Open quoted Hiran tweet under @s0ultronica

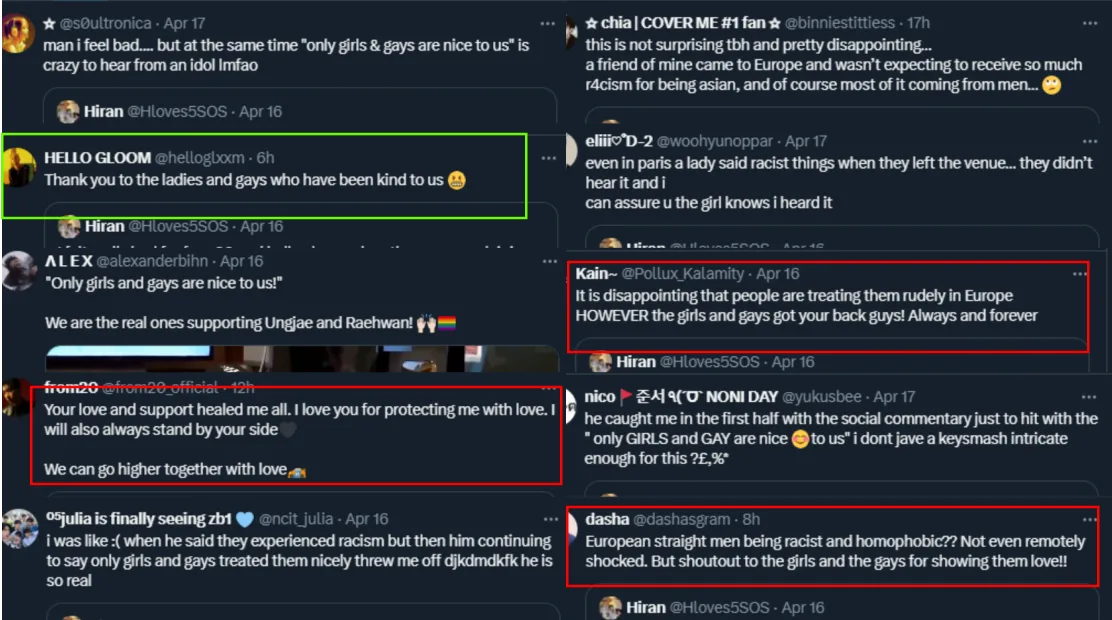coord(300,108)
